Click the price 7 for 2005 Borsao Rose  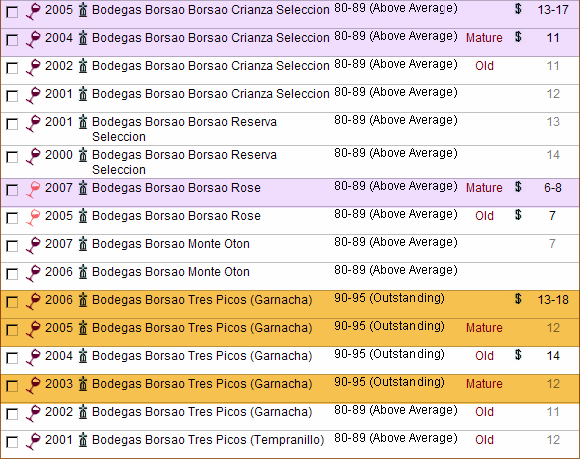click(x=552, y=216)
